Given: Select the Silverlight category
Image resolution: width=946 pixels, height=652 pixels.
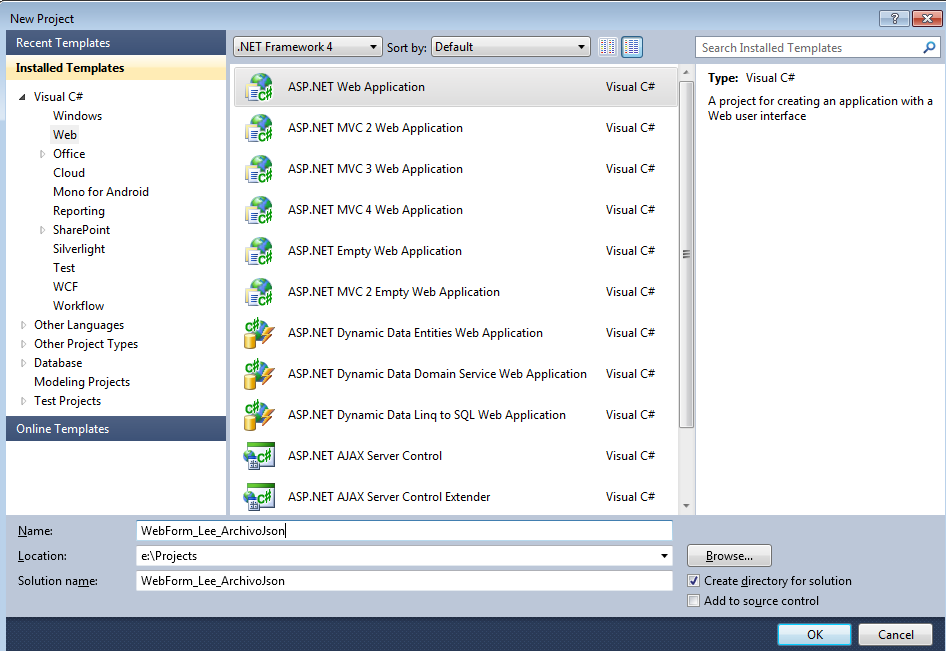Looking at the screenshot, I should click(79, 249).
